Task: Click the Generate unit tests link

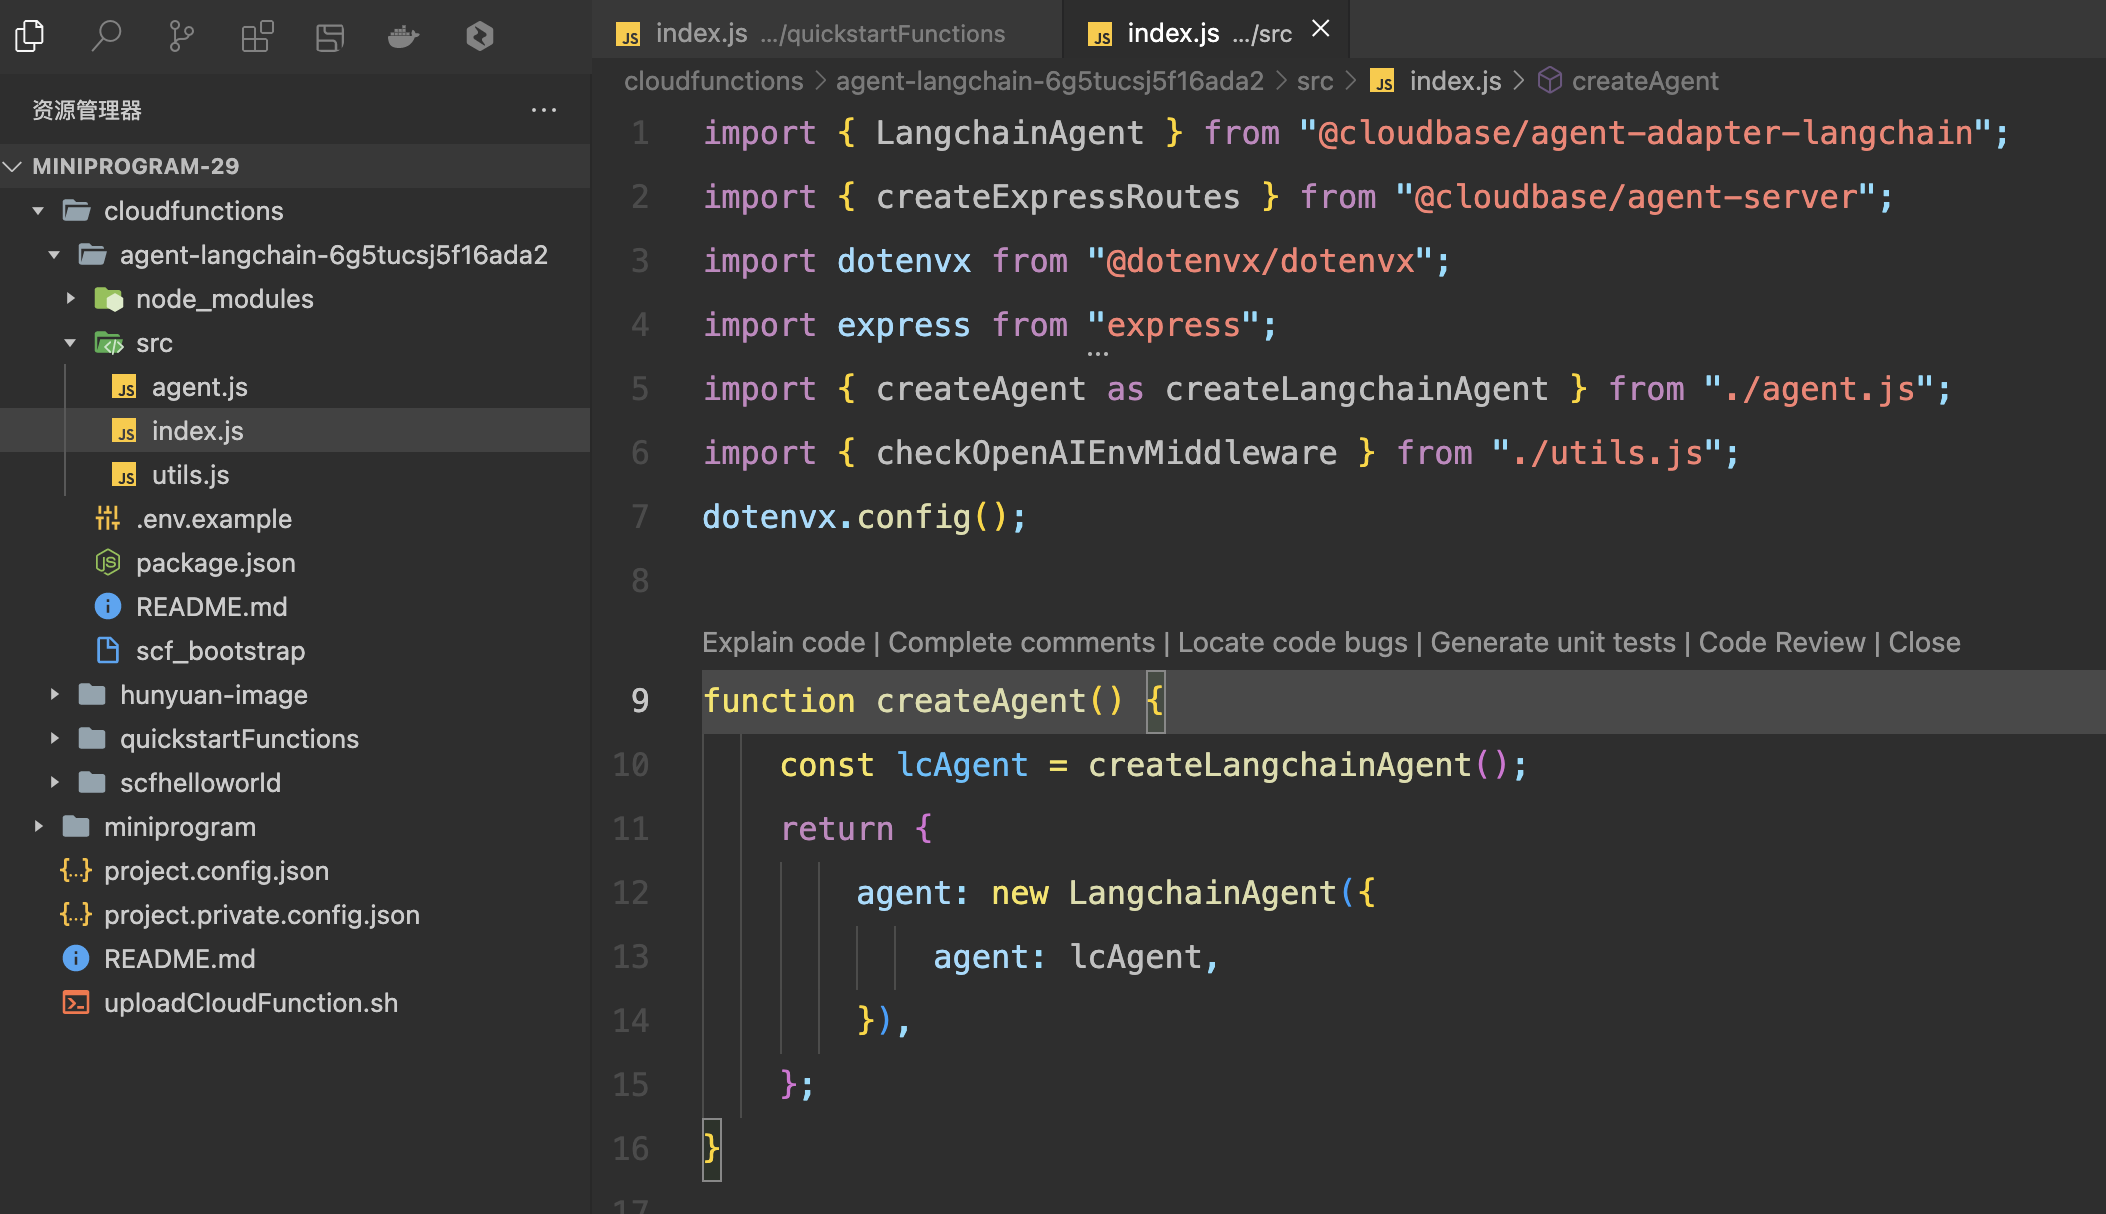Action: pos(1553,643)
